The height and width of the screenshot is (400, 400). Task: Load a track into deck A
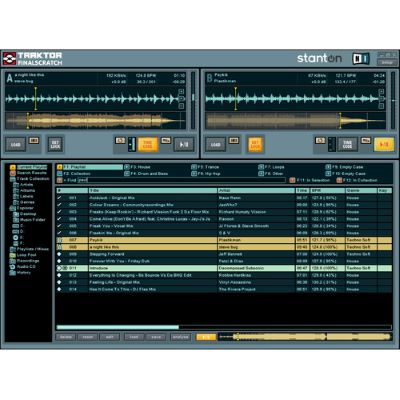point(15,145)
